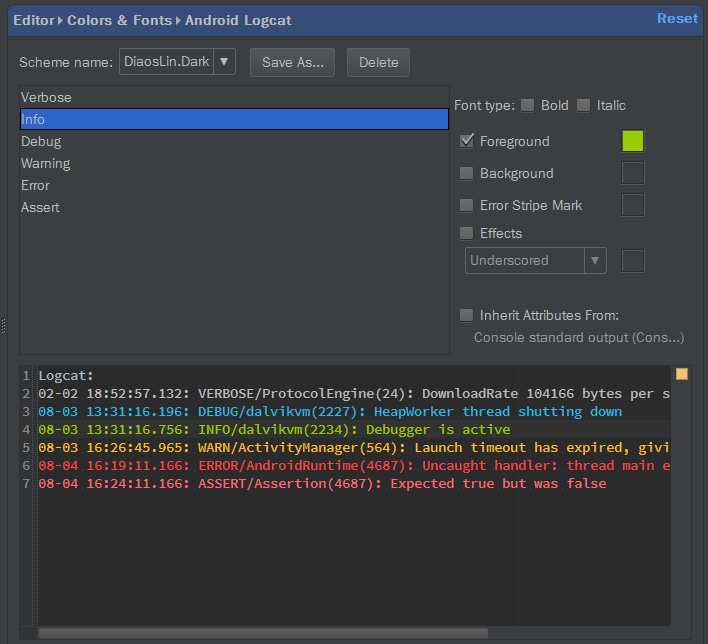The image size is (708, 644).
Task: Toggle the Inherit Attributes From checkbox
Action: pyautogui.click(x=466, y=315)
